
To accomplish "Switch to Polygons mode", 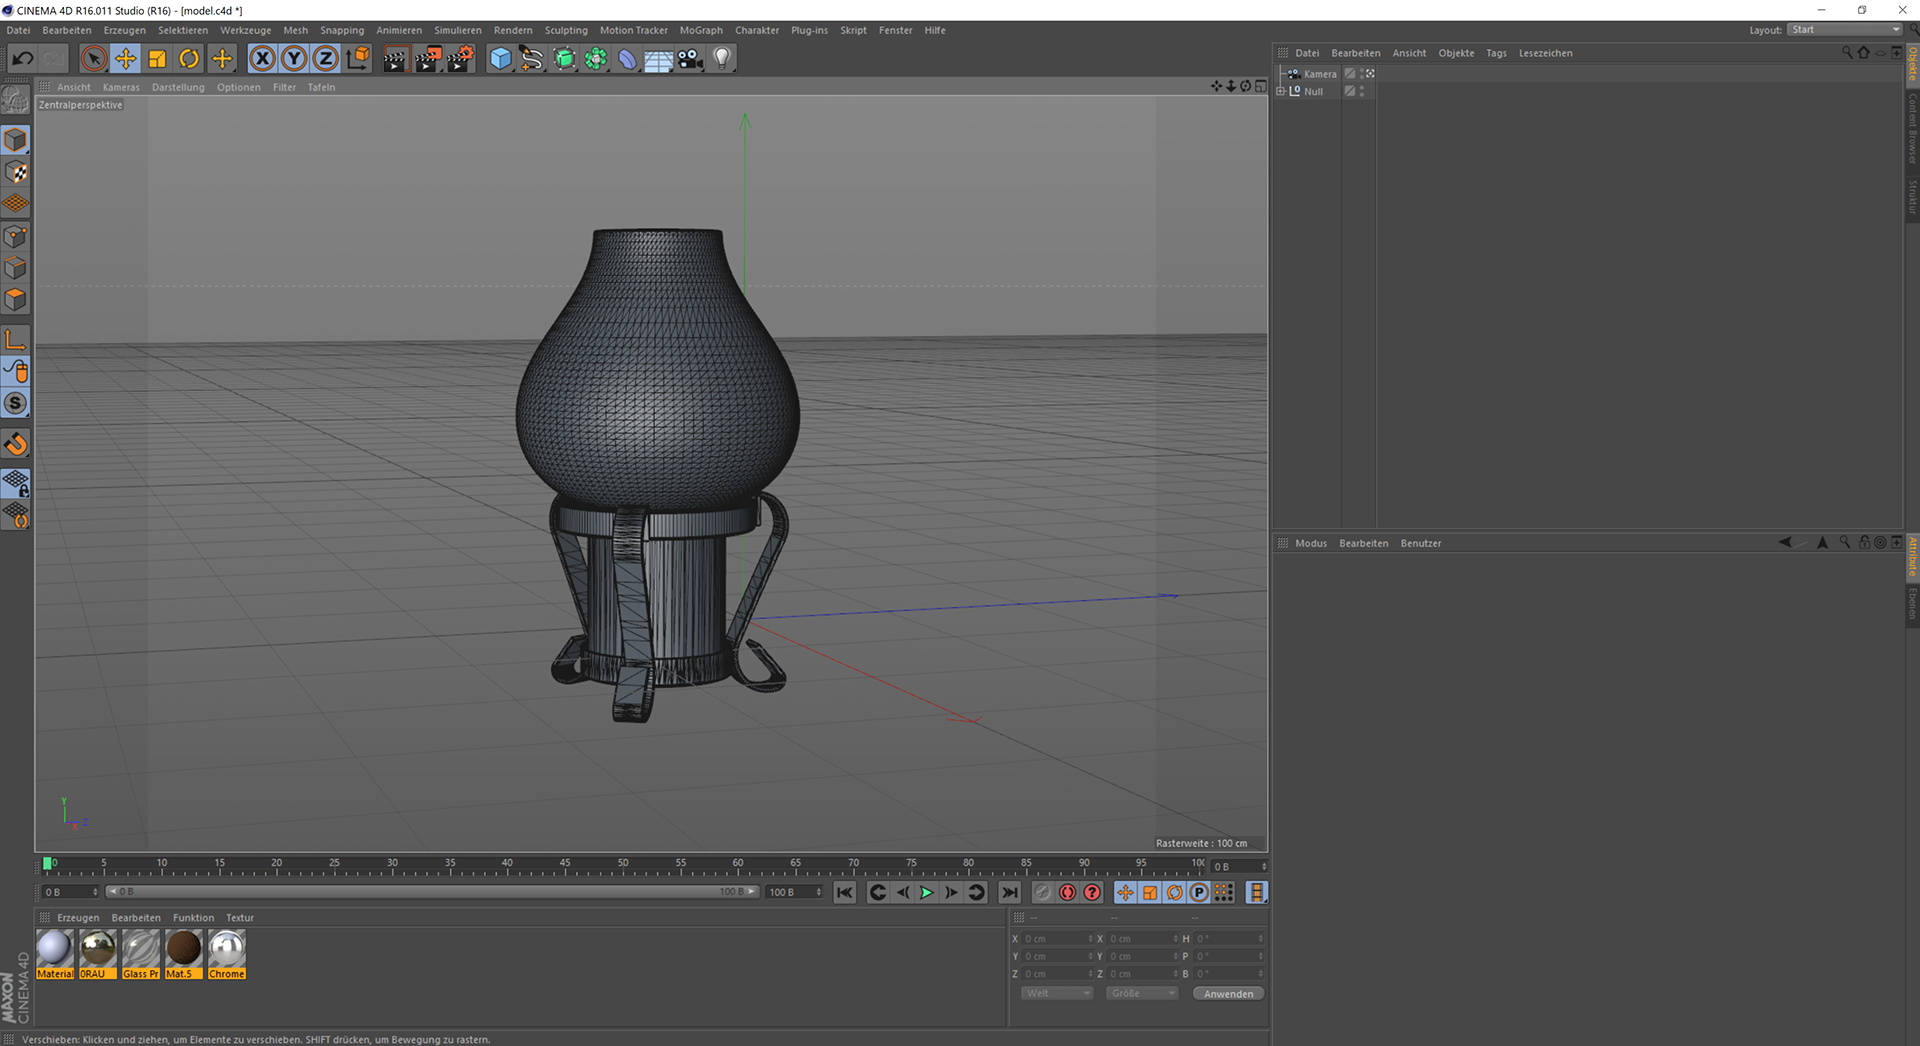I will [x=15, y=300].
